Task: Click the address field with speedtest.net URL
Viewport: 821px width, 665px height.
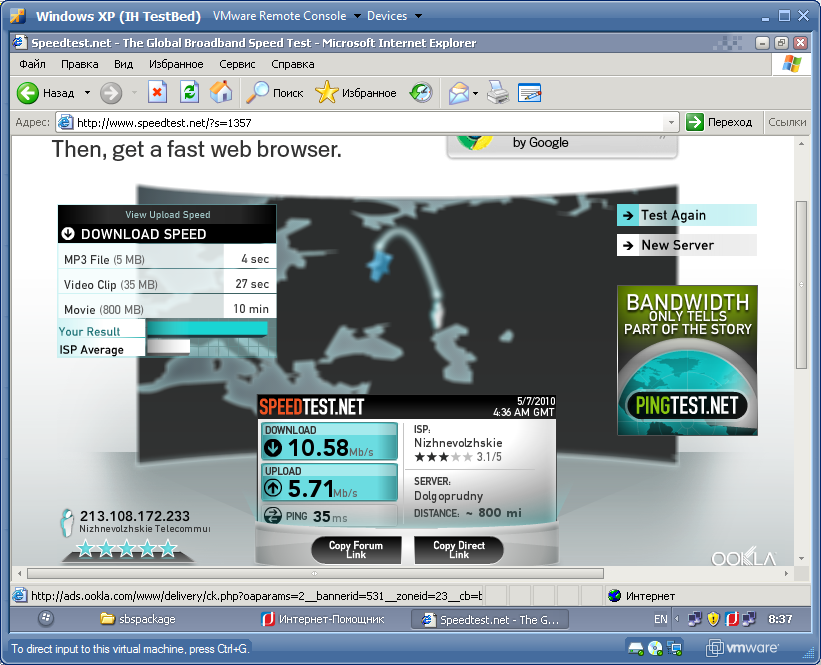Action: [367, 123]
